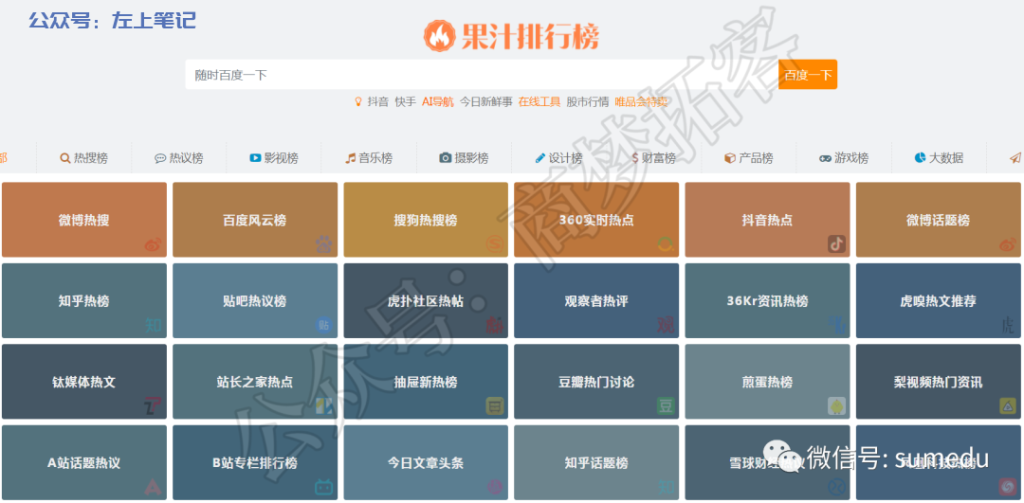Open the 游戏榜 tab
This screenshot has width=1024, height=503.
844,158
